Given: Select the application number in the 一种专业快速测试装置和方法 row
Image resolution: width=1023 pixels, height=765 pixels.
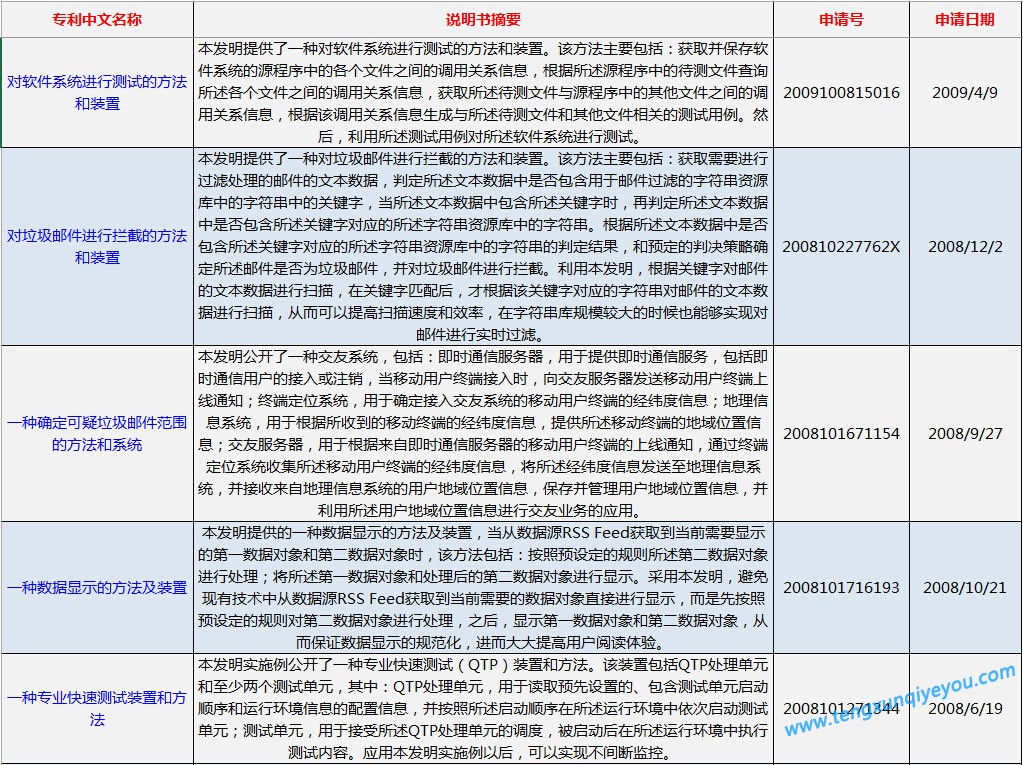Looking at the screenshot, I should point(842,709).
